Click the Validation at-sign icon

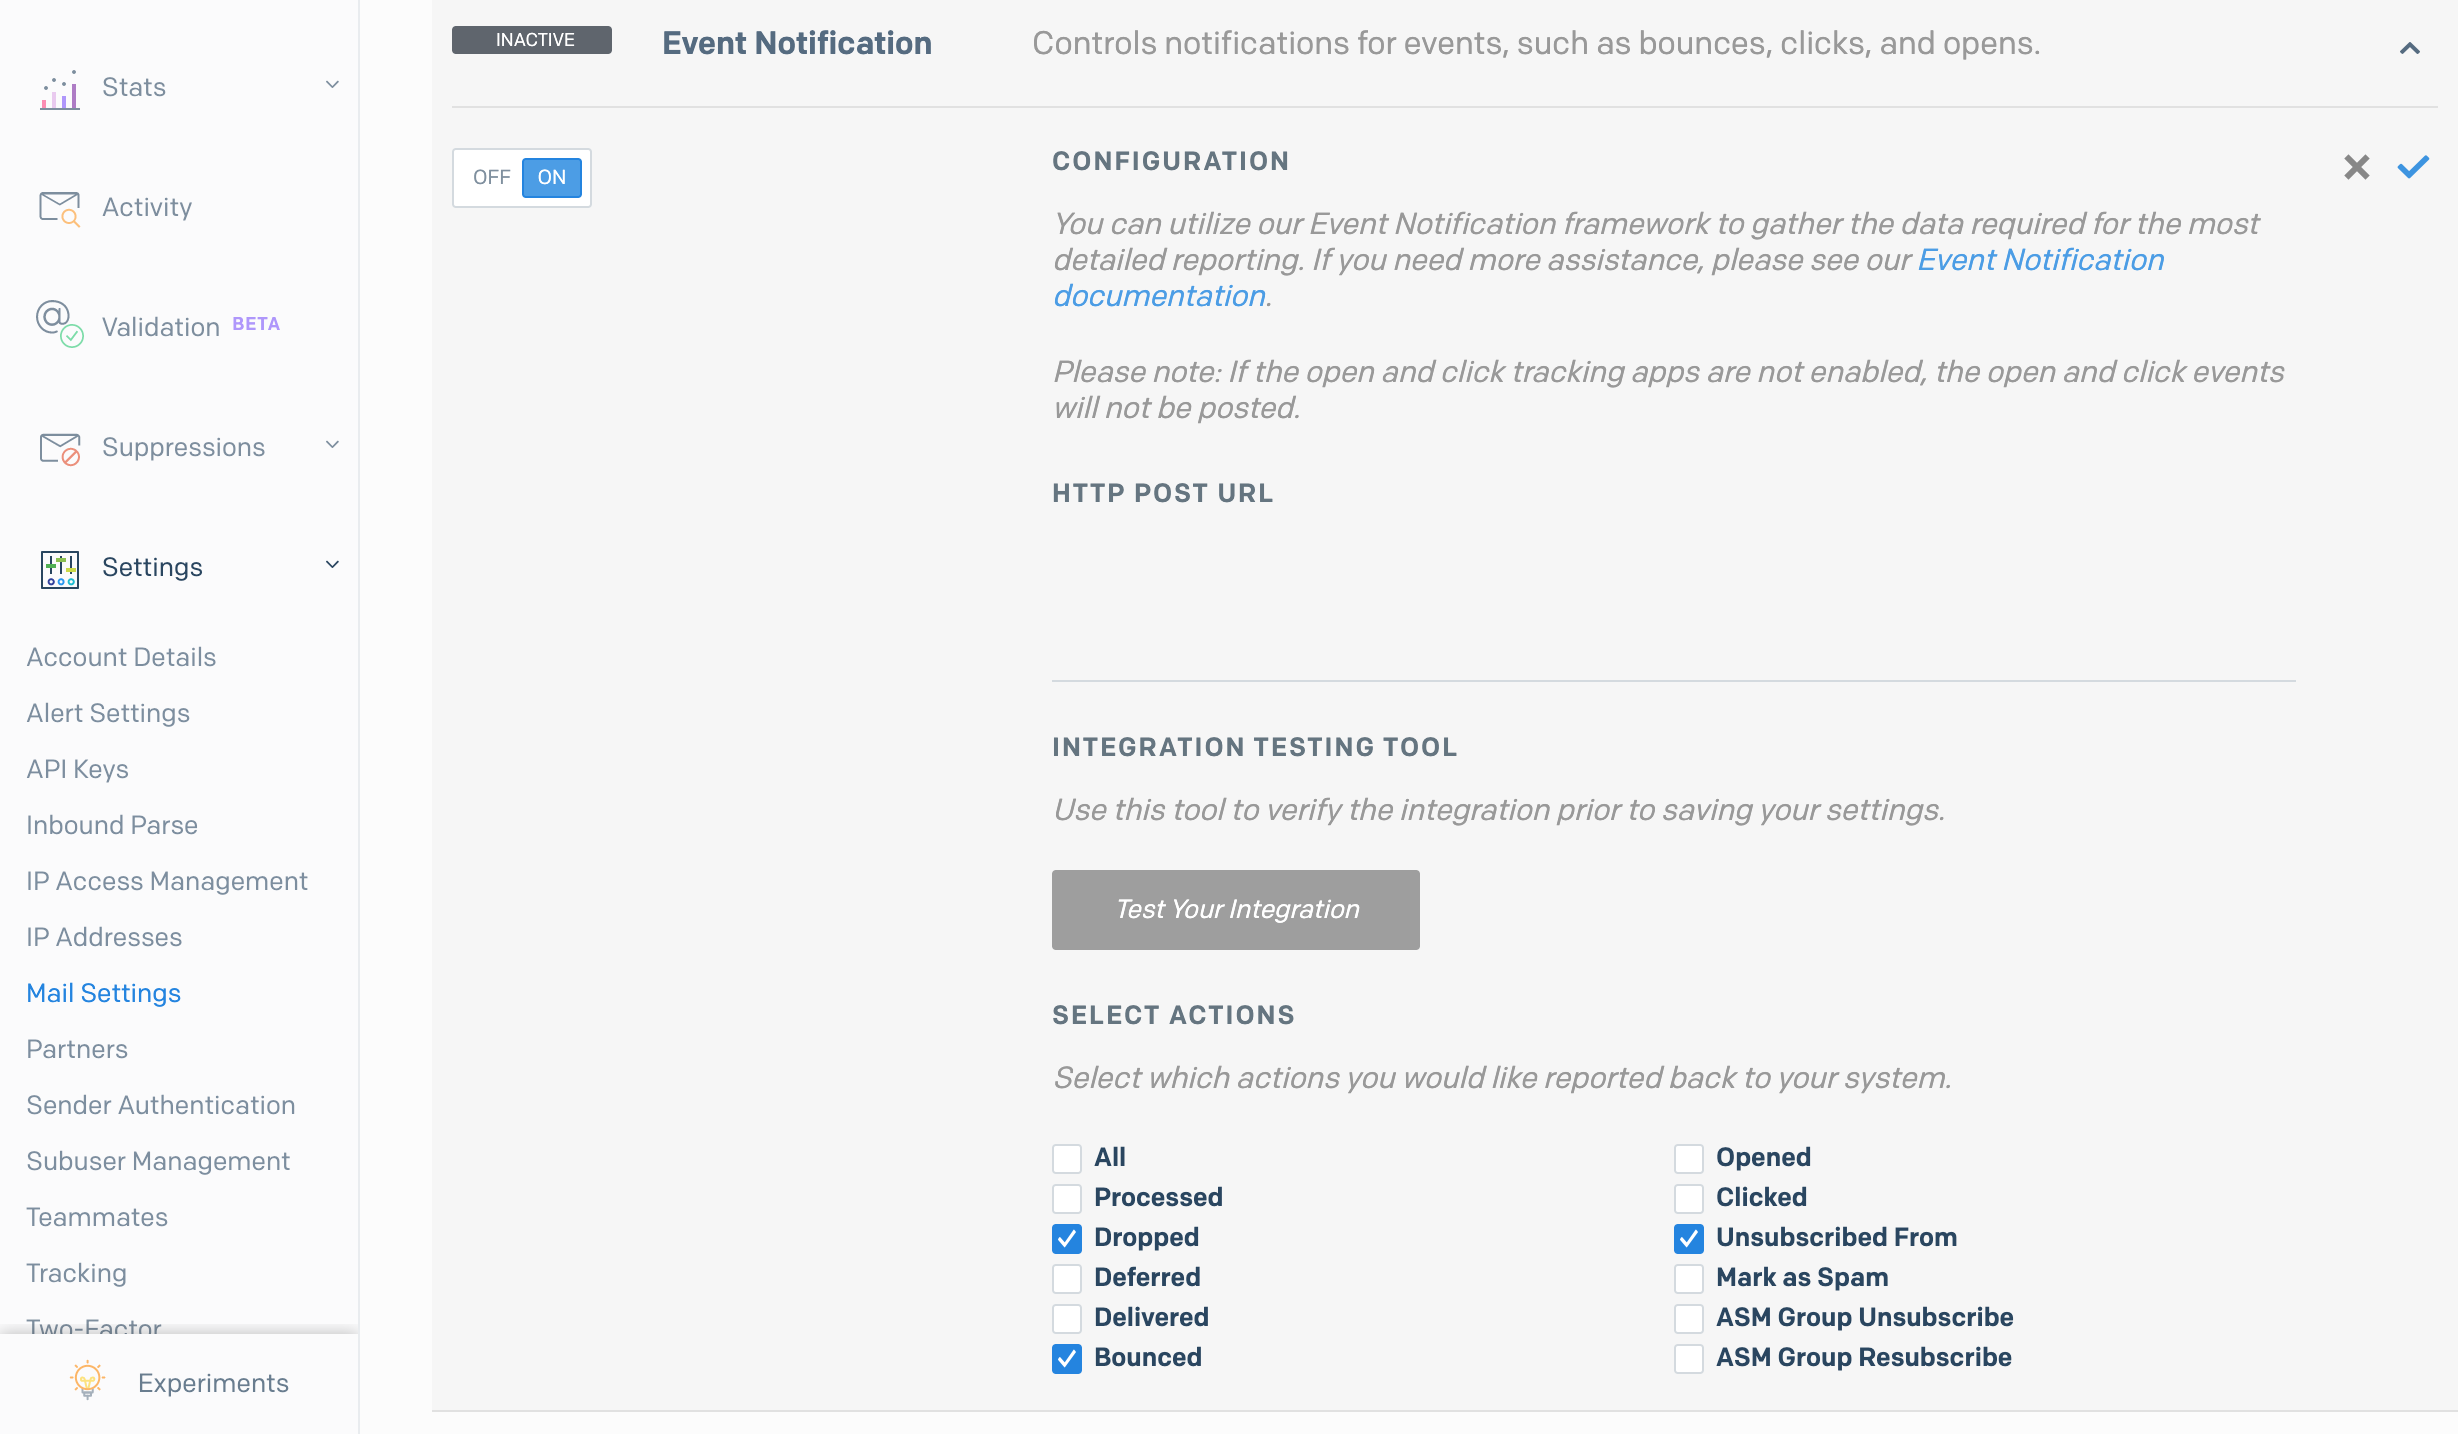click(x=60, y=324)
